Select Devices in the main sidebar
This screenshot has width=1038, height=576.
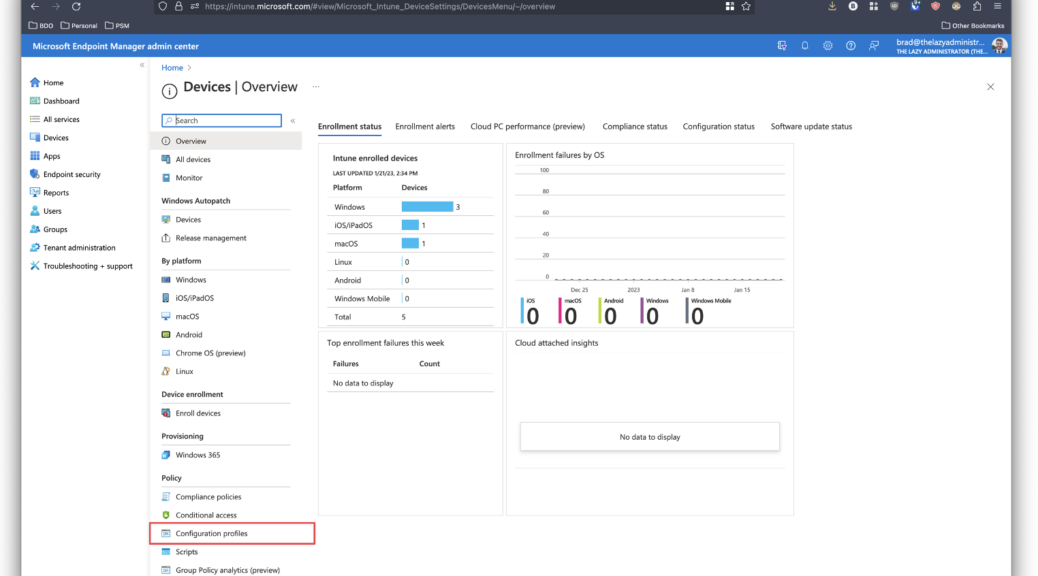[49, 138]
